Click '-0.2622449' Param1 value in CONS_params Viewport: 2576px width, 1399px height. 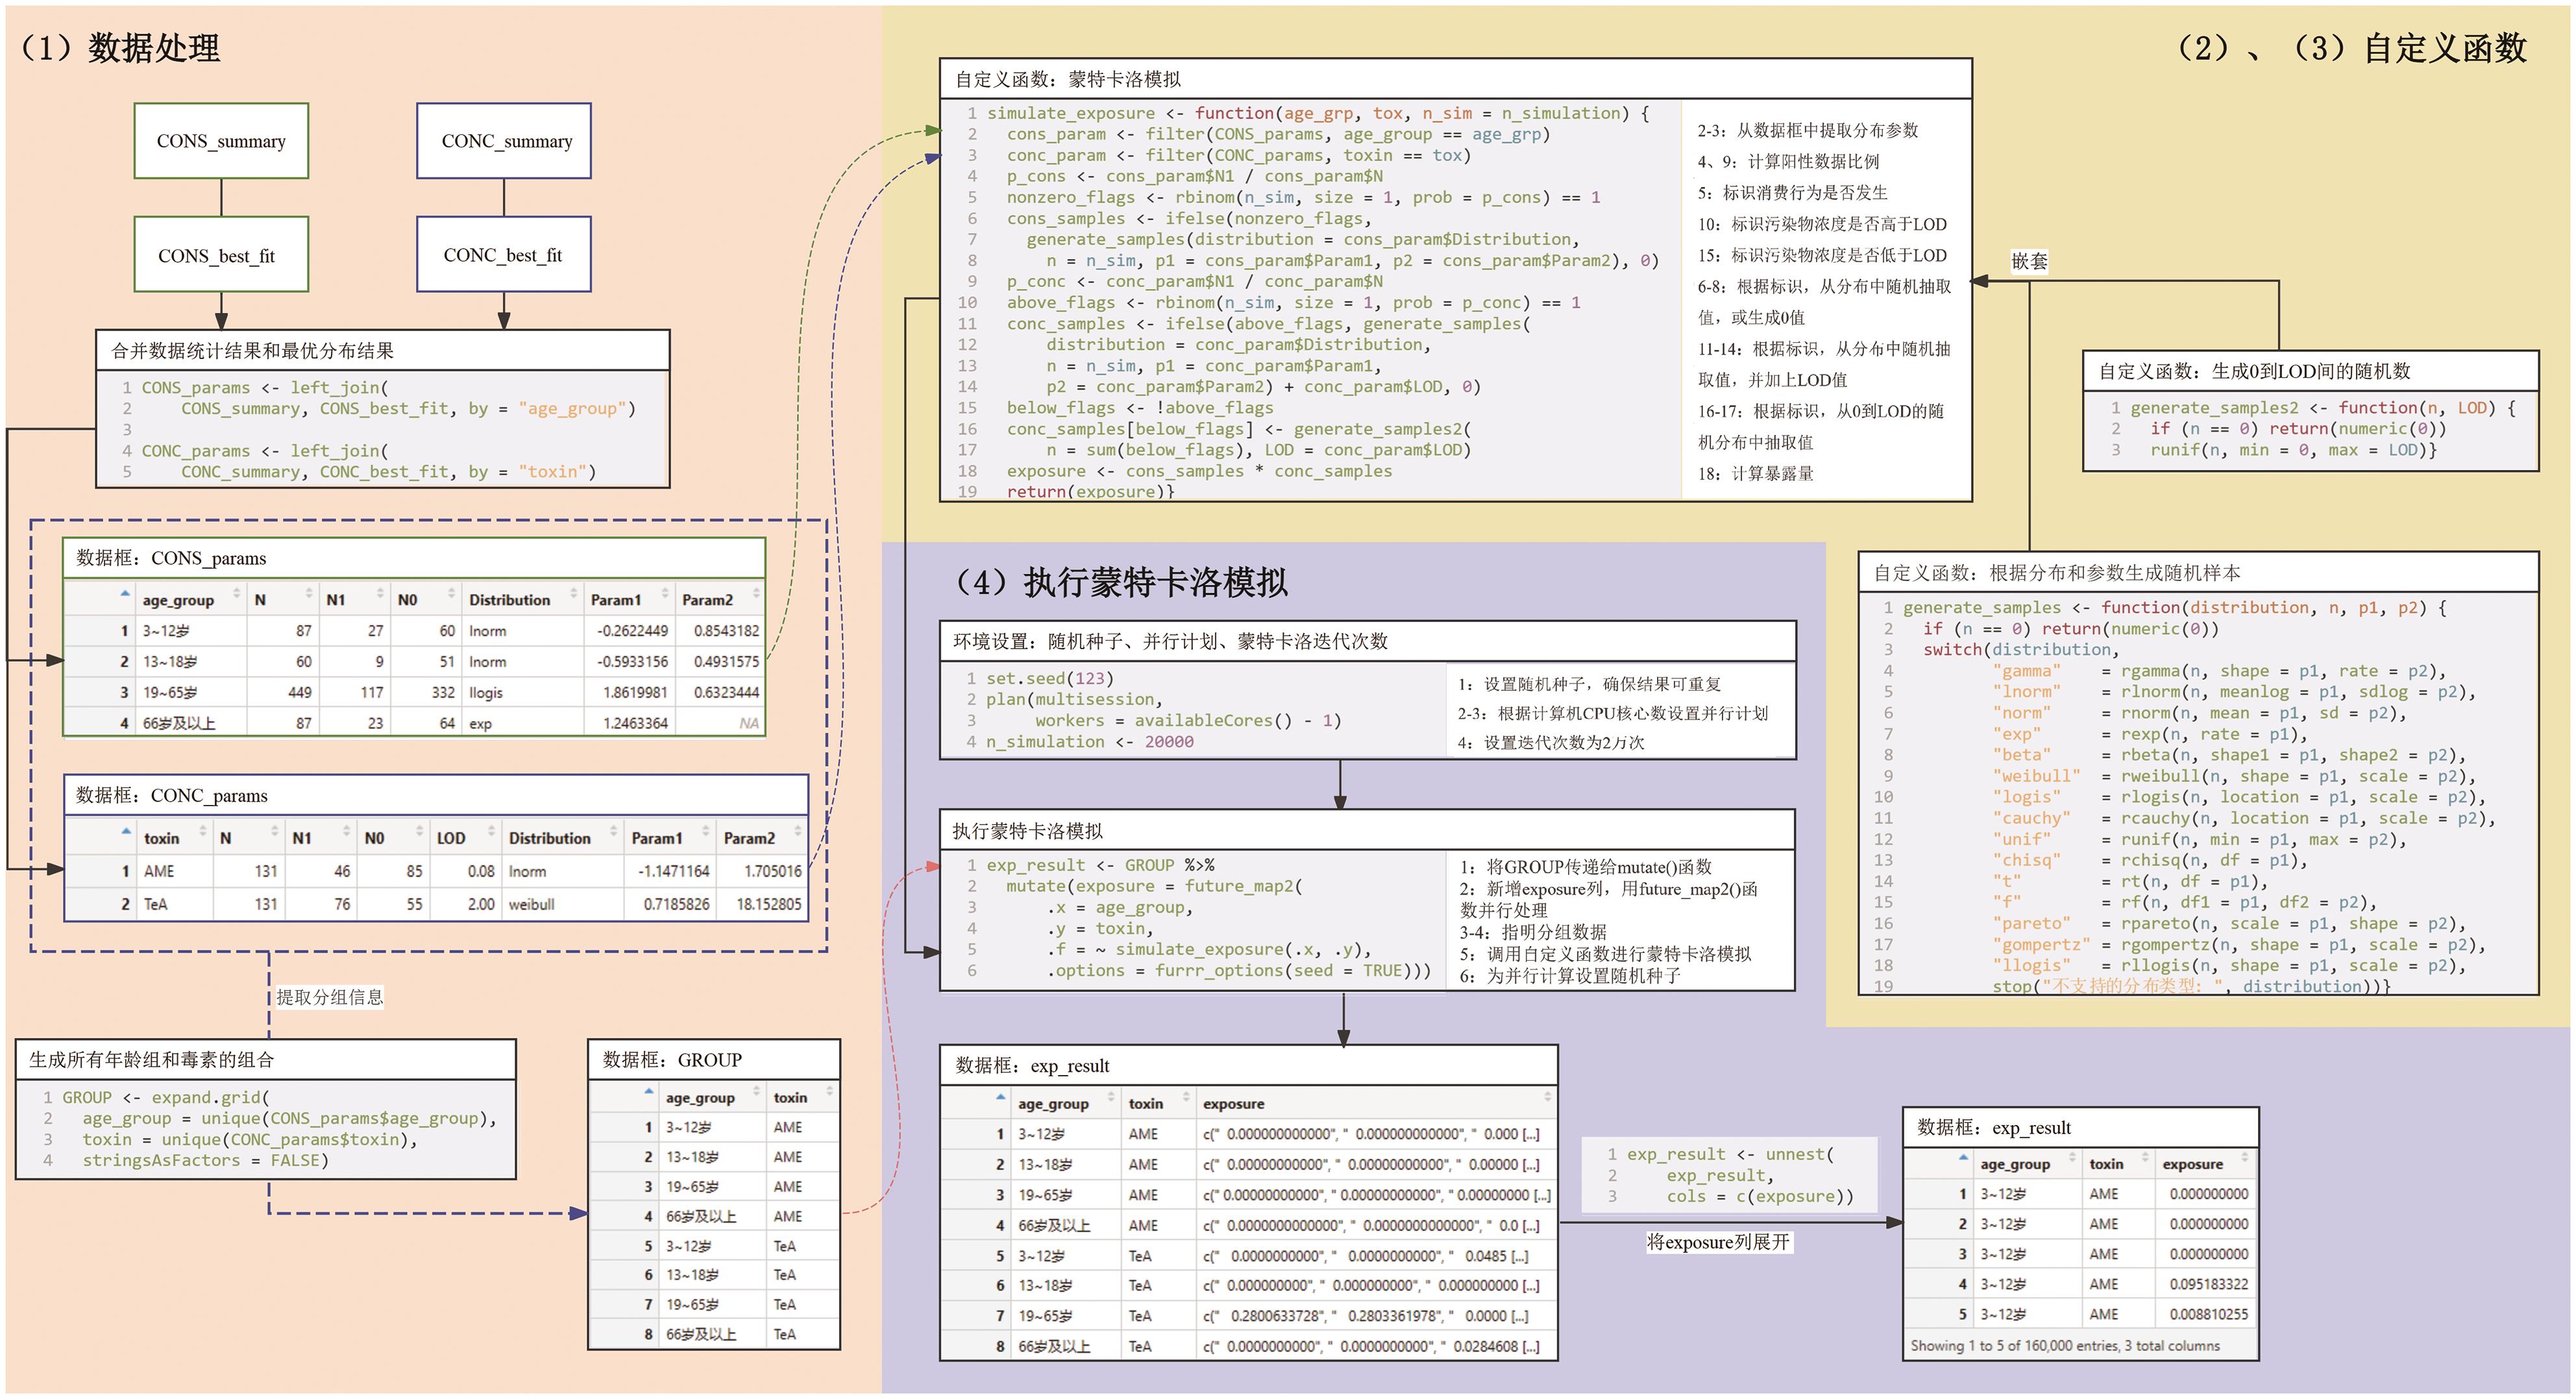[x=632, y=631]
